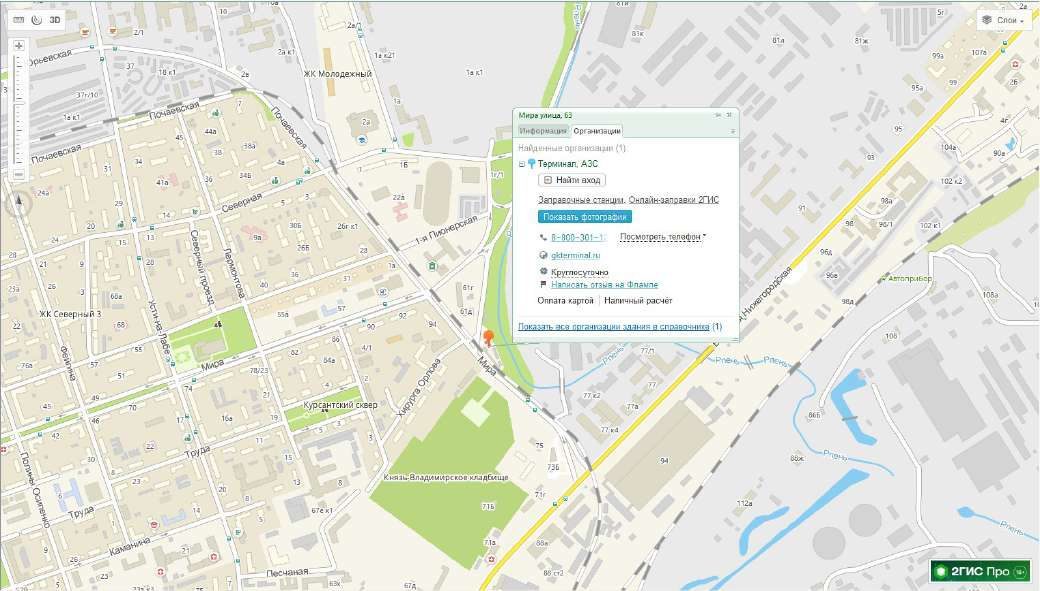This screenshot has width=1040, height=591.
Task: Click the orange map pin marker
Action: pyautogui.click(x=489, y=339)
